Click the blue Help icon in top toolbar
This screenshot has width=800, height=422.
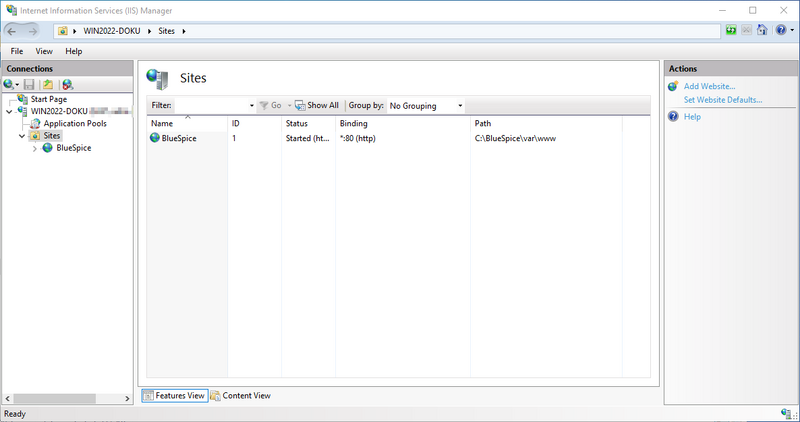tap(779, 31)
